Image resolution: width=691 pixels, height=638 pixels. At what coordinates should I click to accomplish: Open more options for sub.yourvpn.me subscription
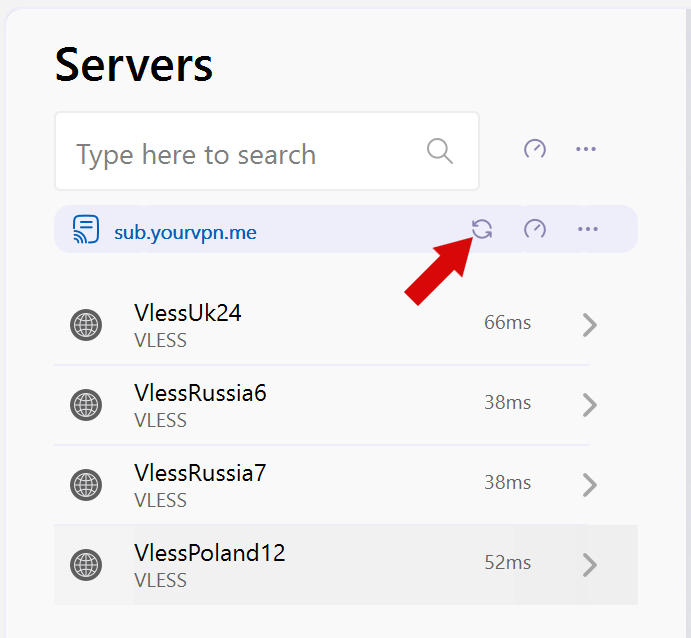coord(587,229)
